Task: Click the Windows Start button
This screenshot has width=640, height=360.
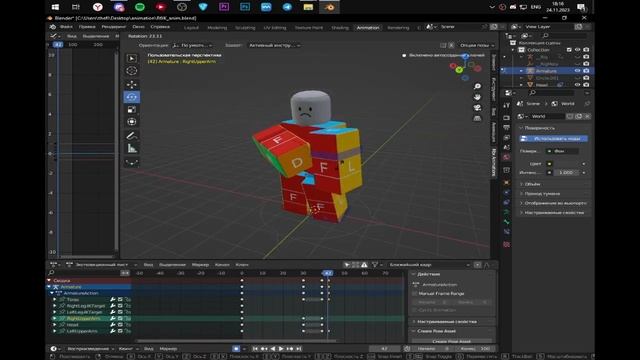Action: click(55, 7)
